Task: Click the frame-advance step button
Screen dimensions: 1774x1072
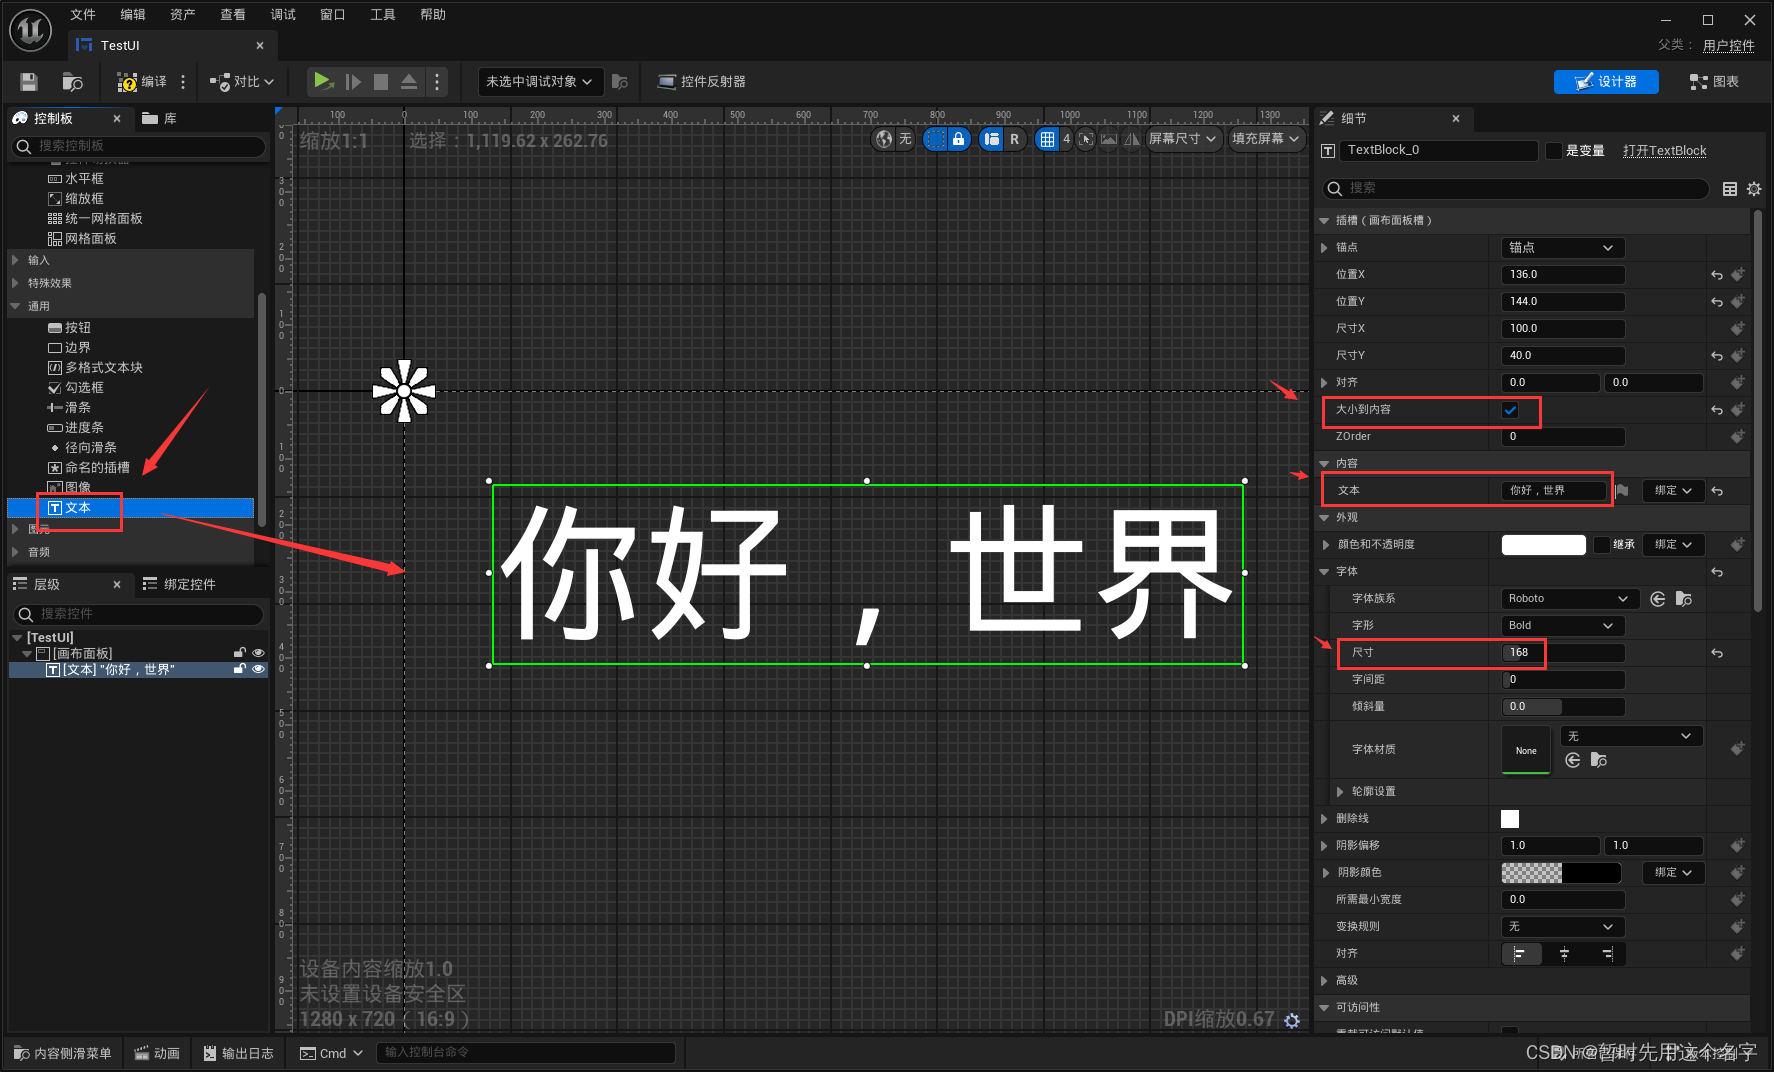Action: 352,82
